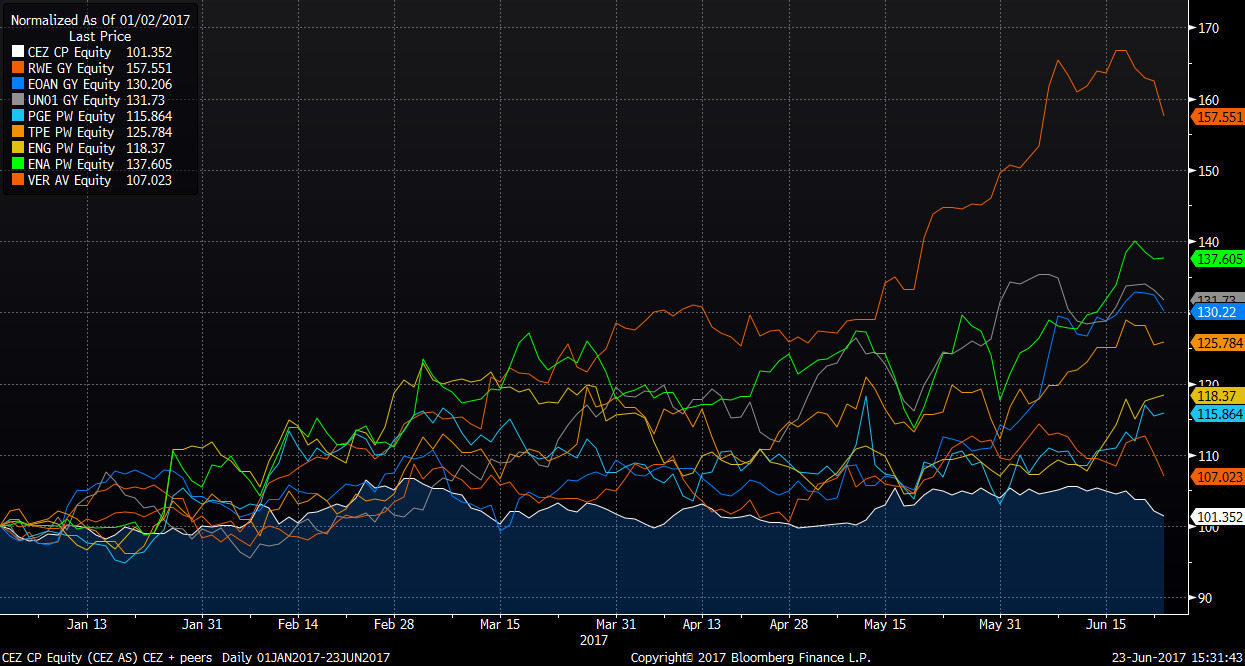Click the orange 125.784 price tag on axis
The image size is (1245, 666).
(1216, 343)
